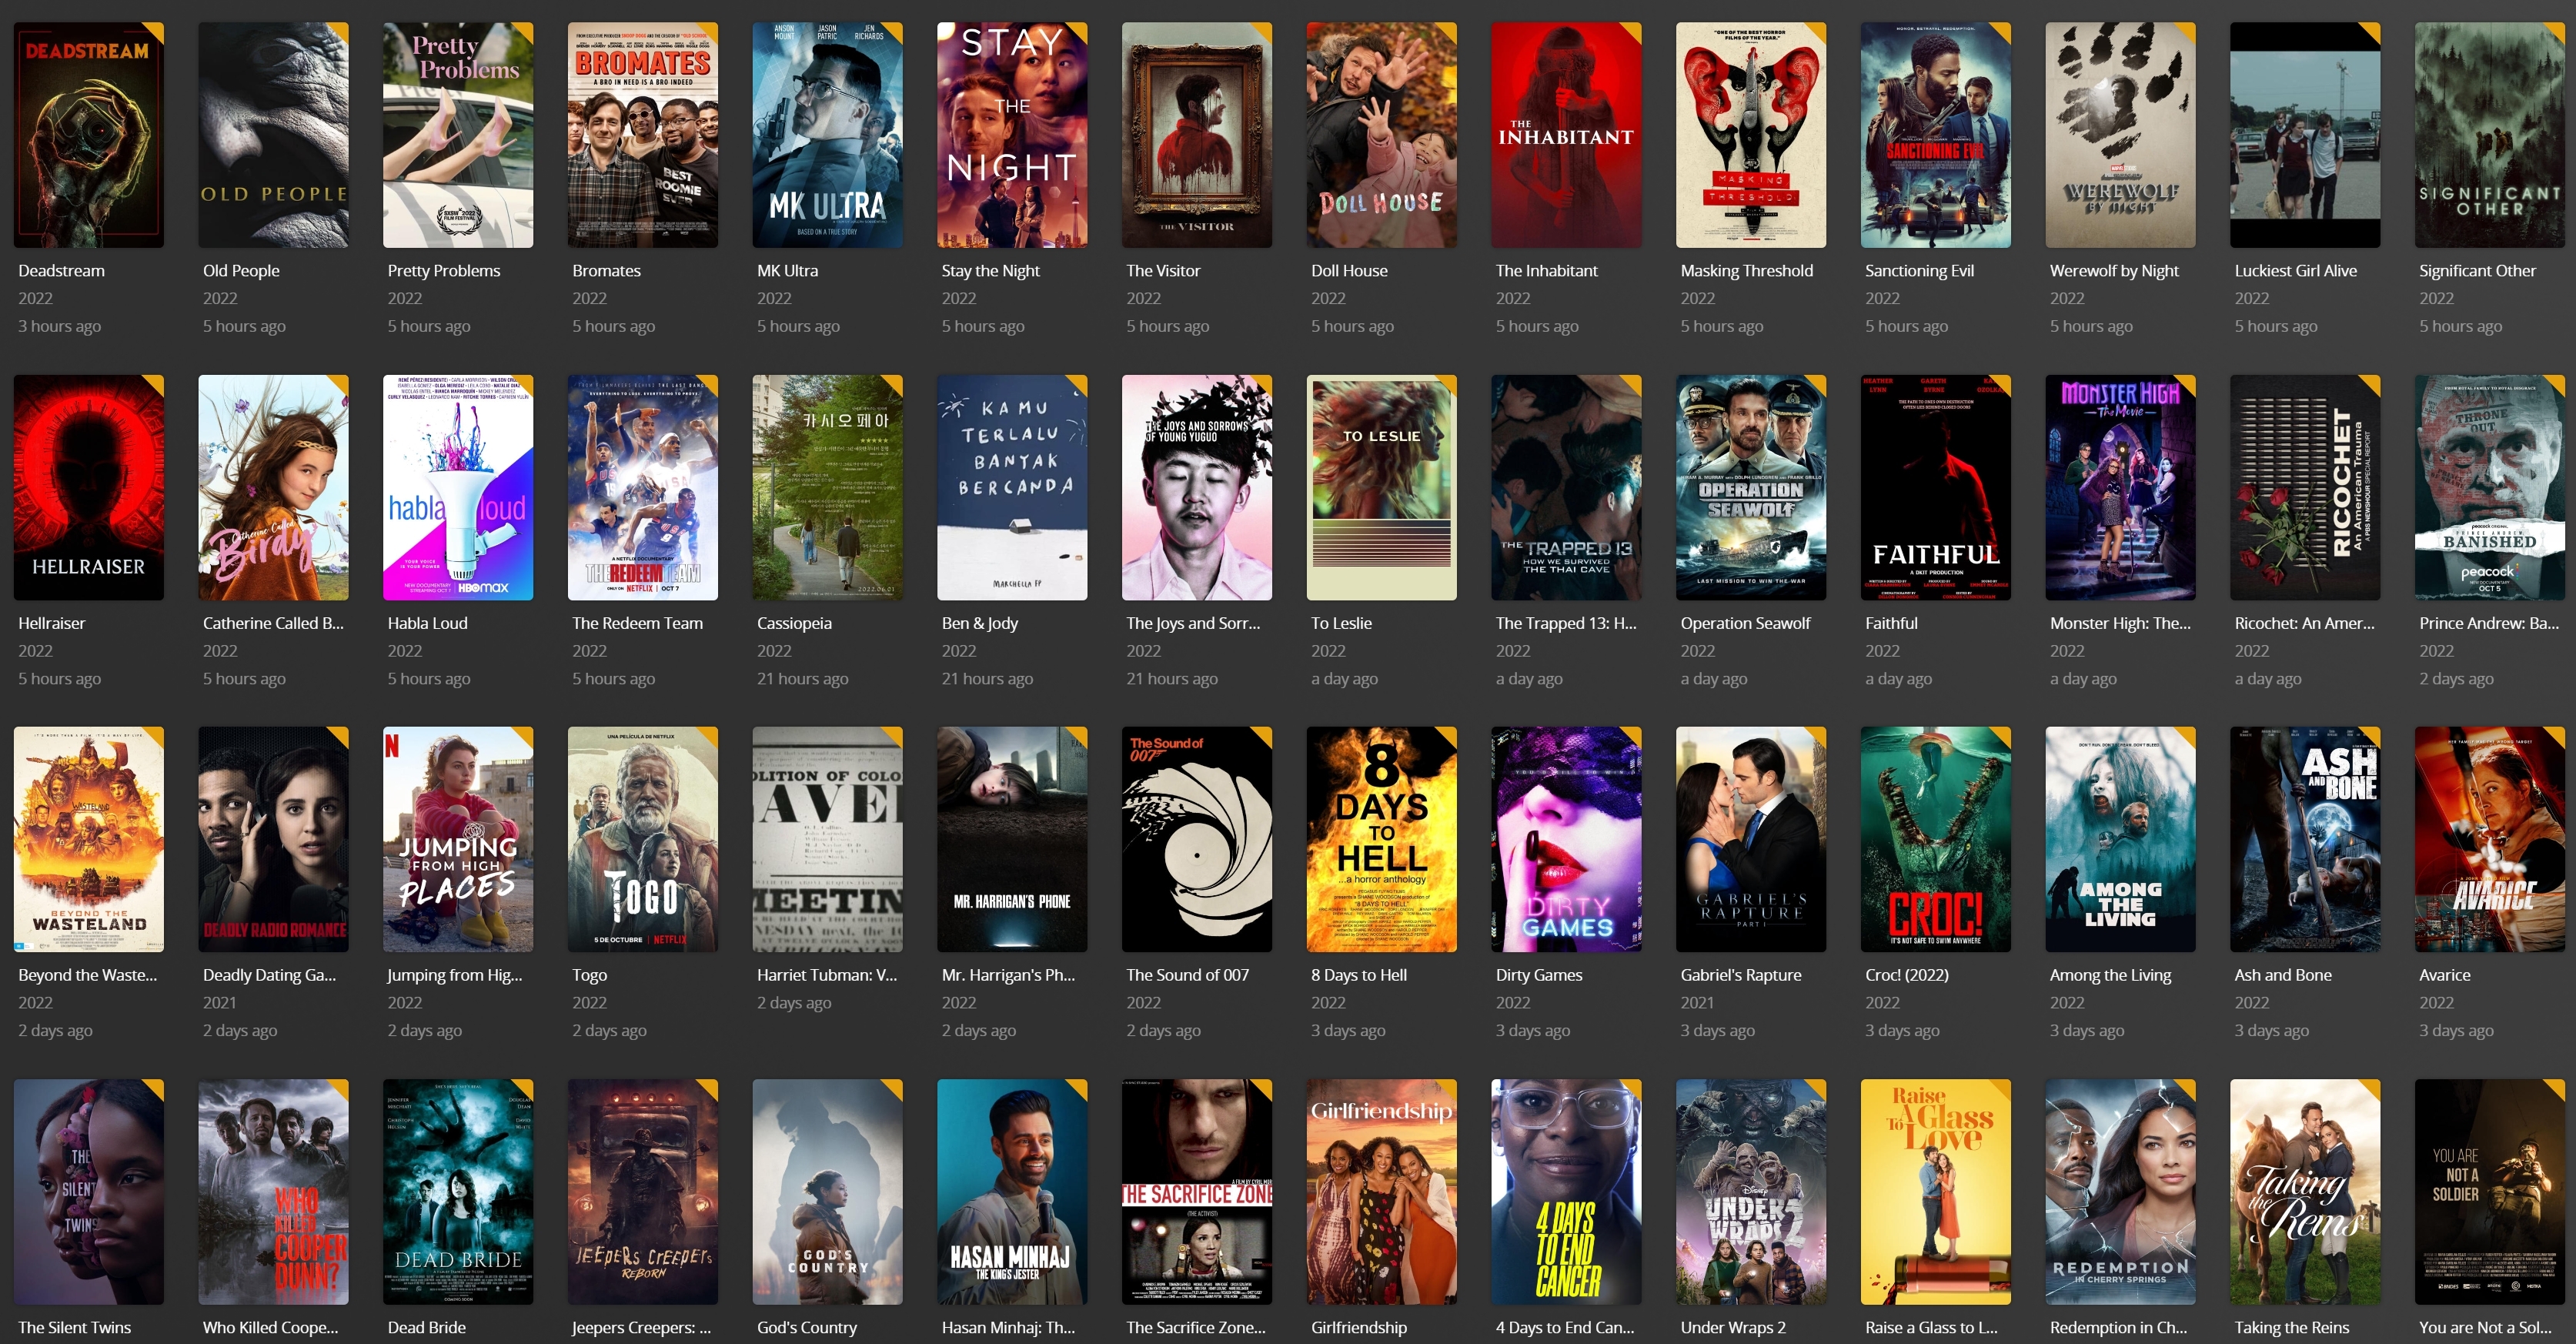The width and height of the screenshot is (2576, 1344).
Task: Open the Deadstream movie poster
Action: point(88,135)
